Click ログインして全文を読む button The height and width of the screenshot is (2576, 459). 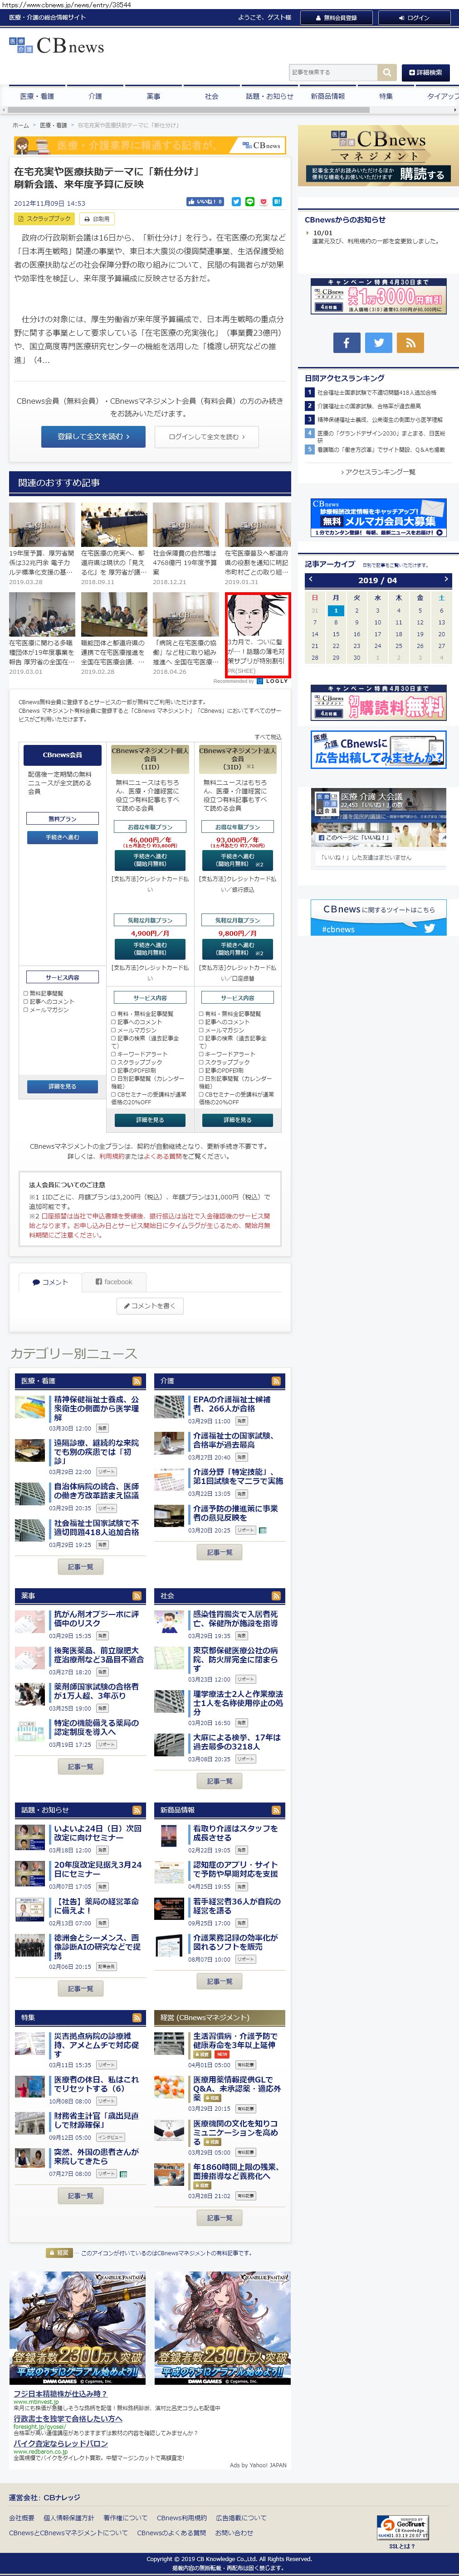tap(206, 437)
